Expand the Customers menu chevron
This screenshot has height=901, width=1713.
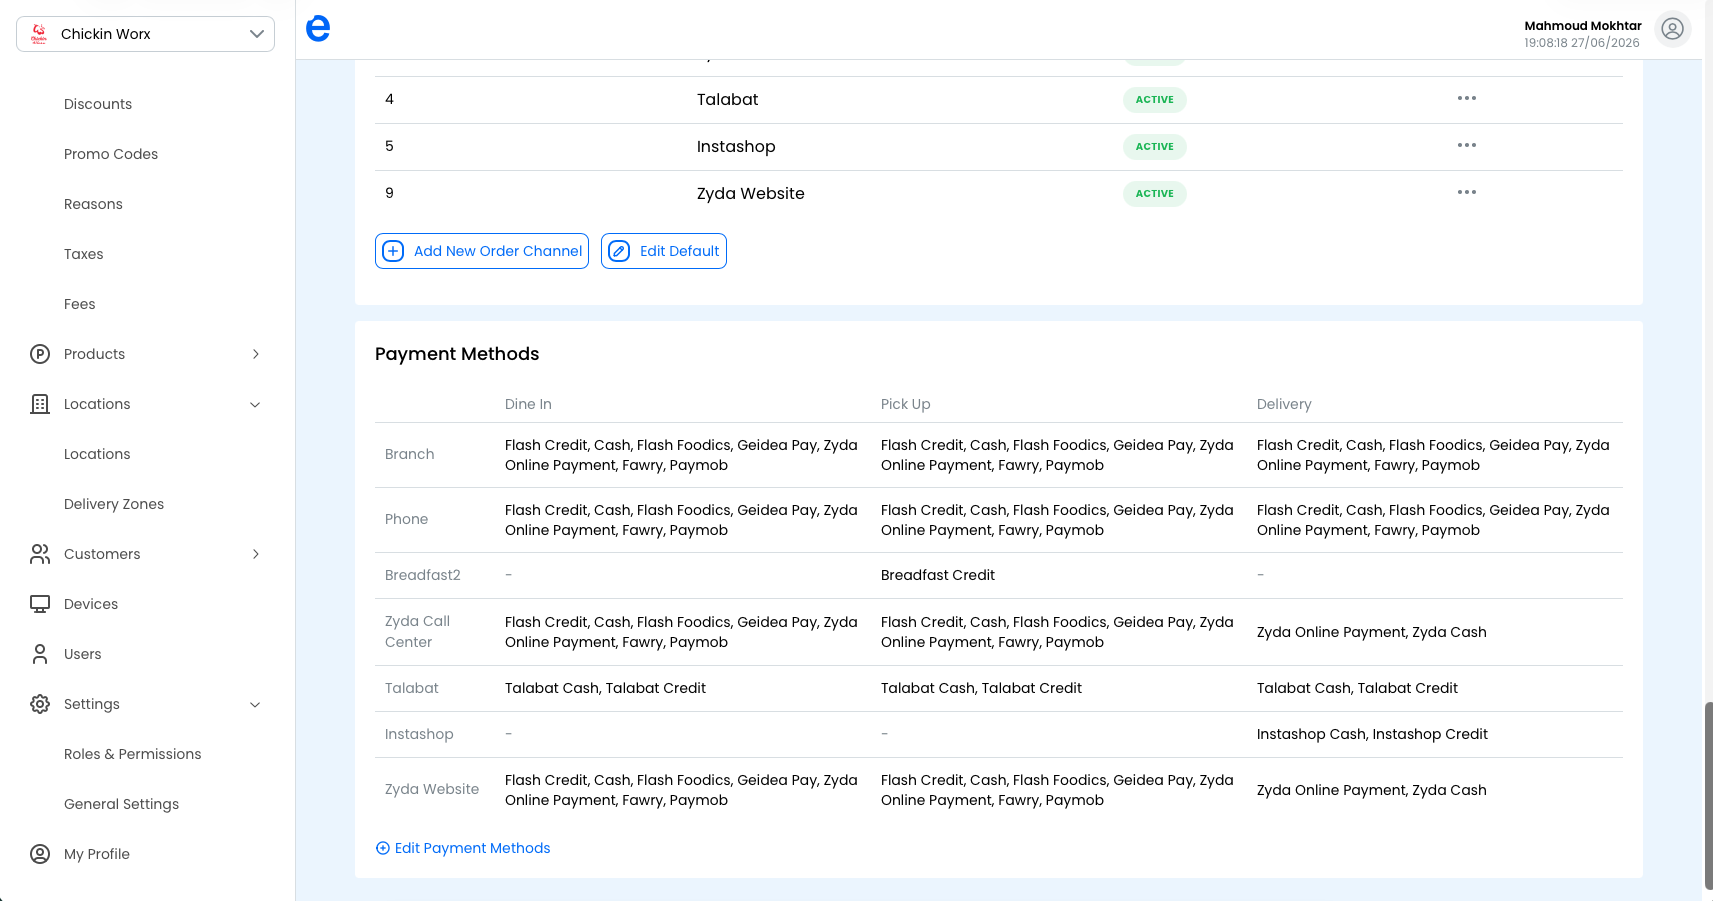[256, 554]
